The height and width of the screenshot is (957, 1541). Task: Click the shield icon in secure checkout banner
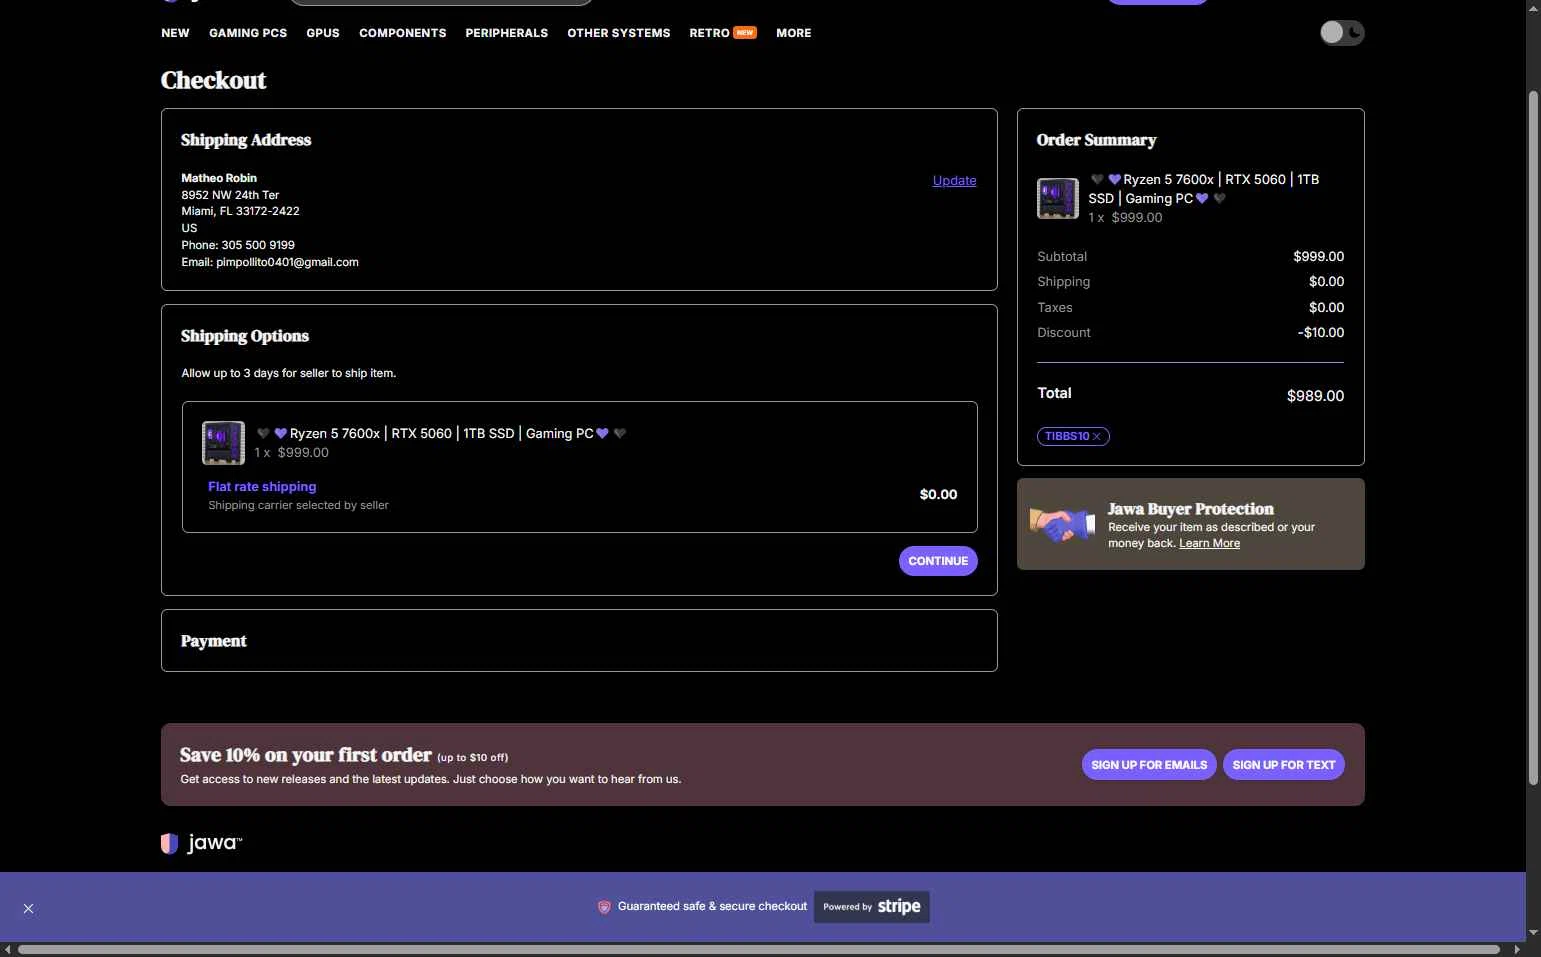click(604, 907)
